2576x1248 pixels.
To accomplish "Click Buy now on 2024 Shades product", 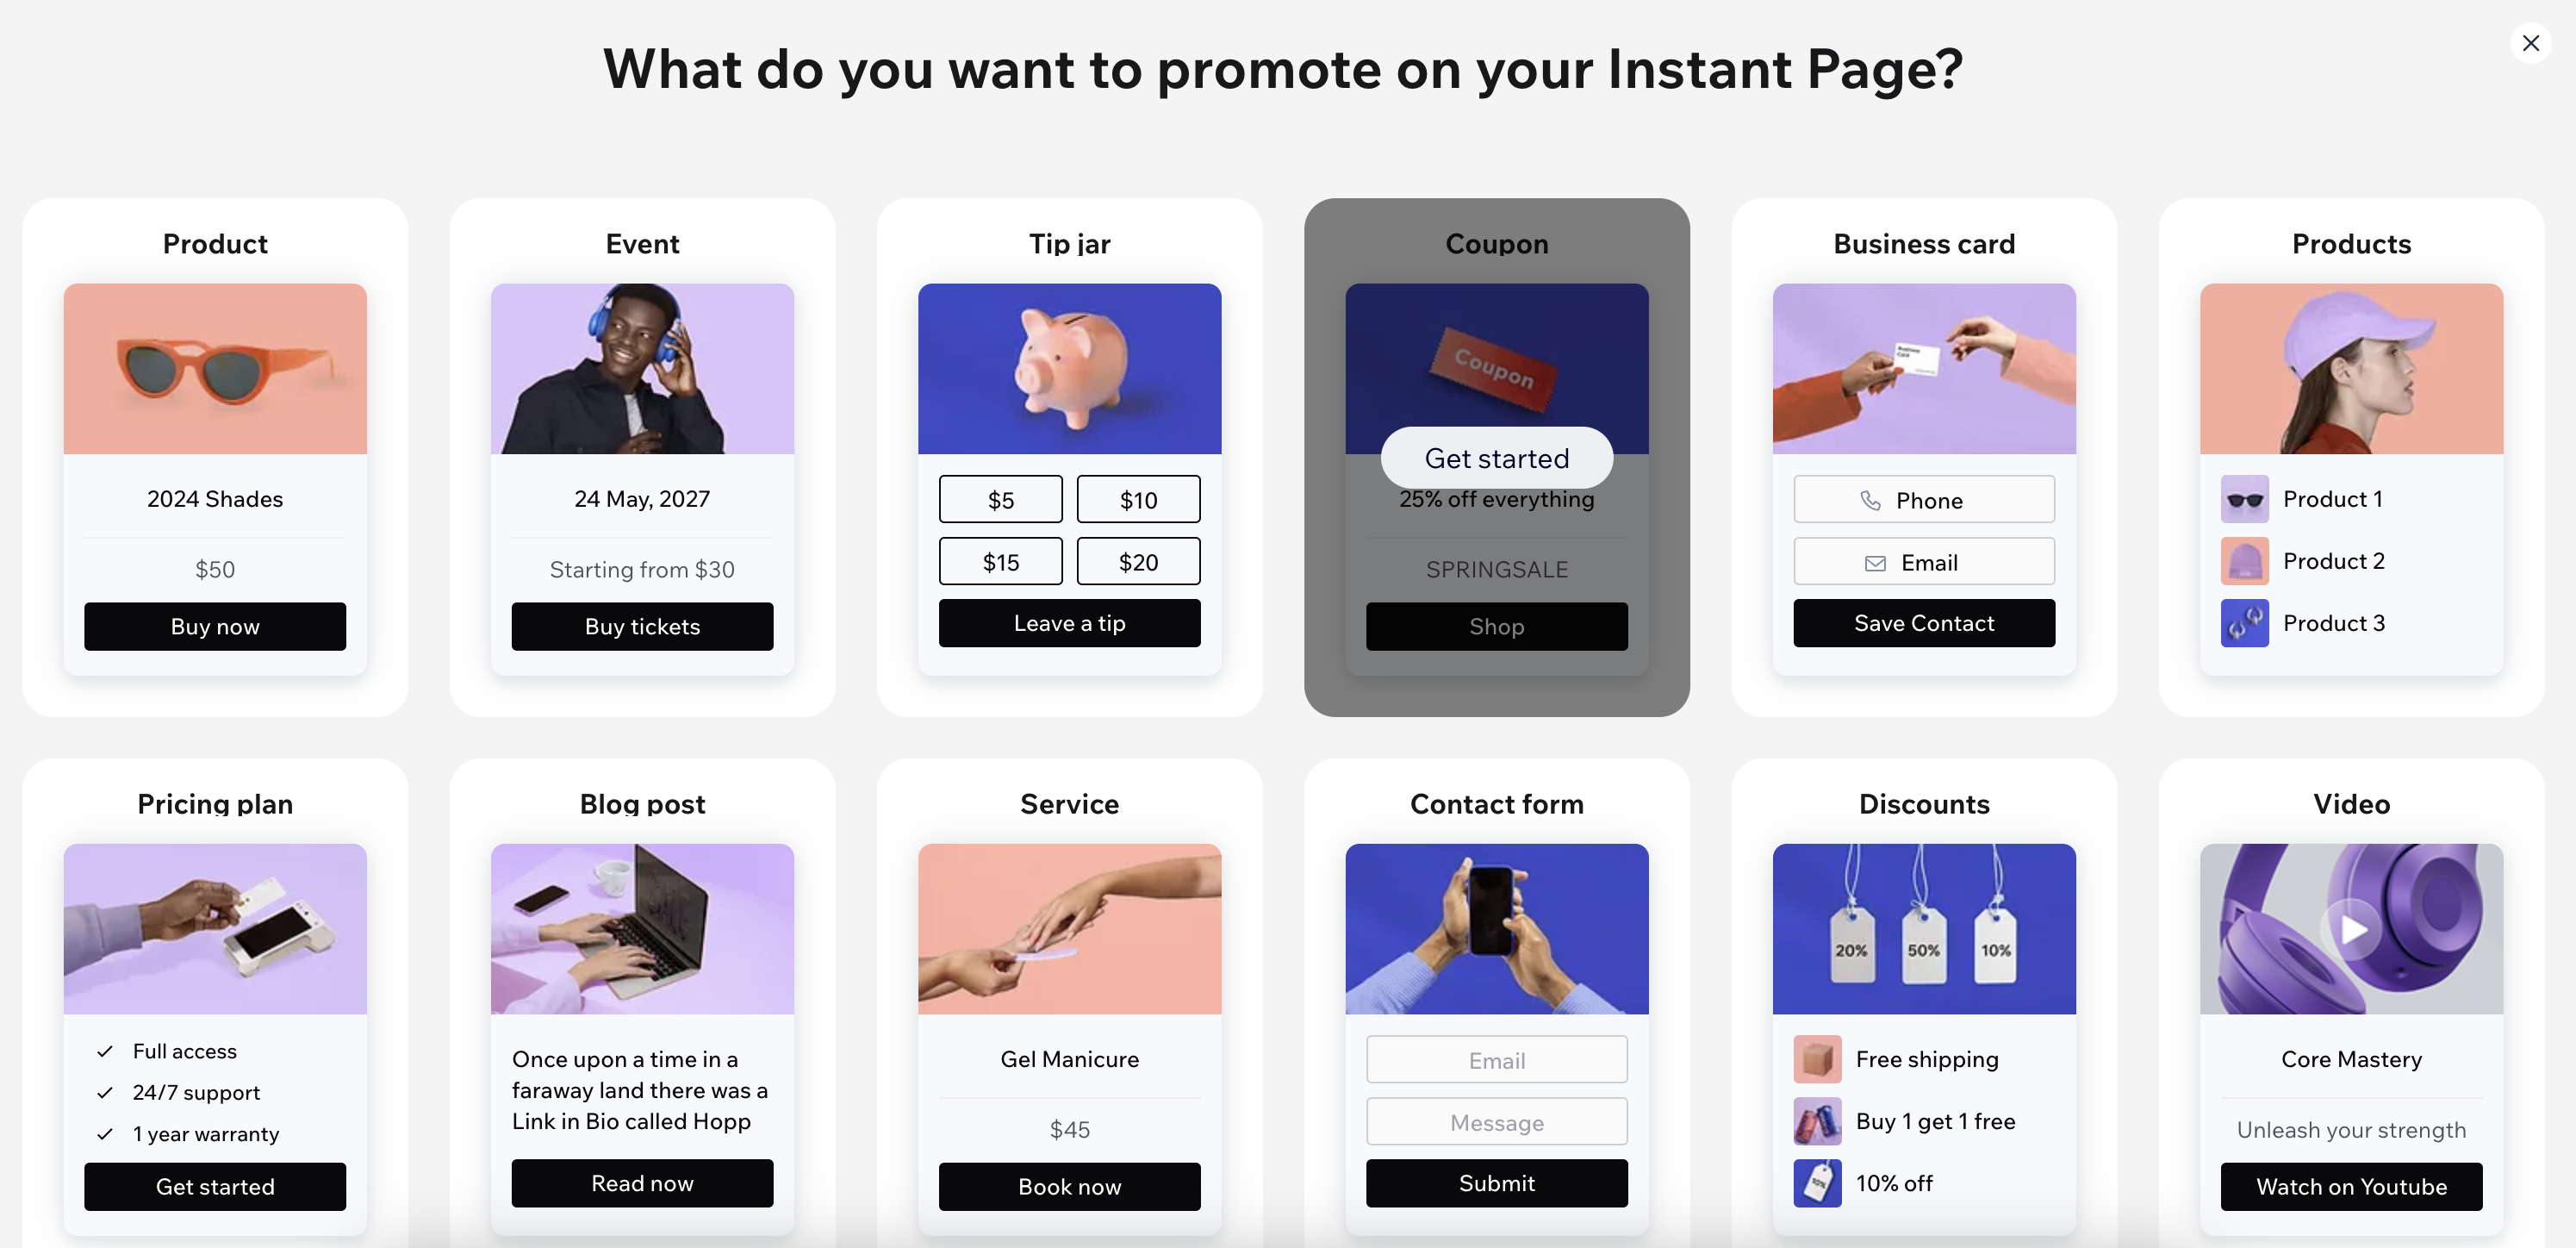I will (214, 625).
